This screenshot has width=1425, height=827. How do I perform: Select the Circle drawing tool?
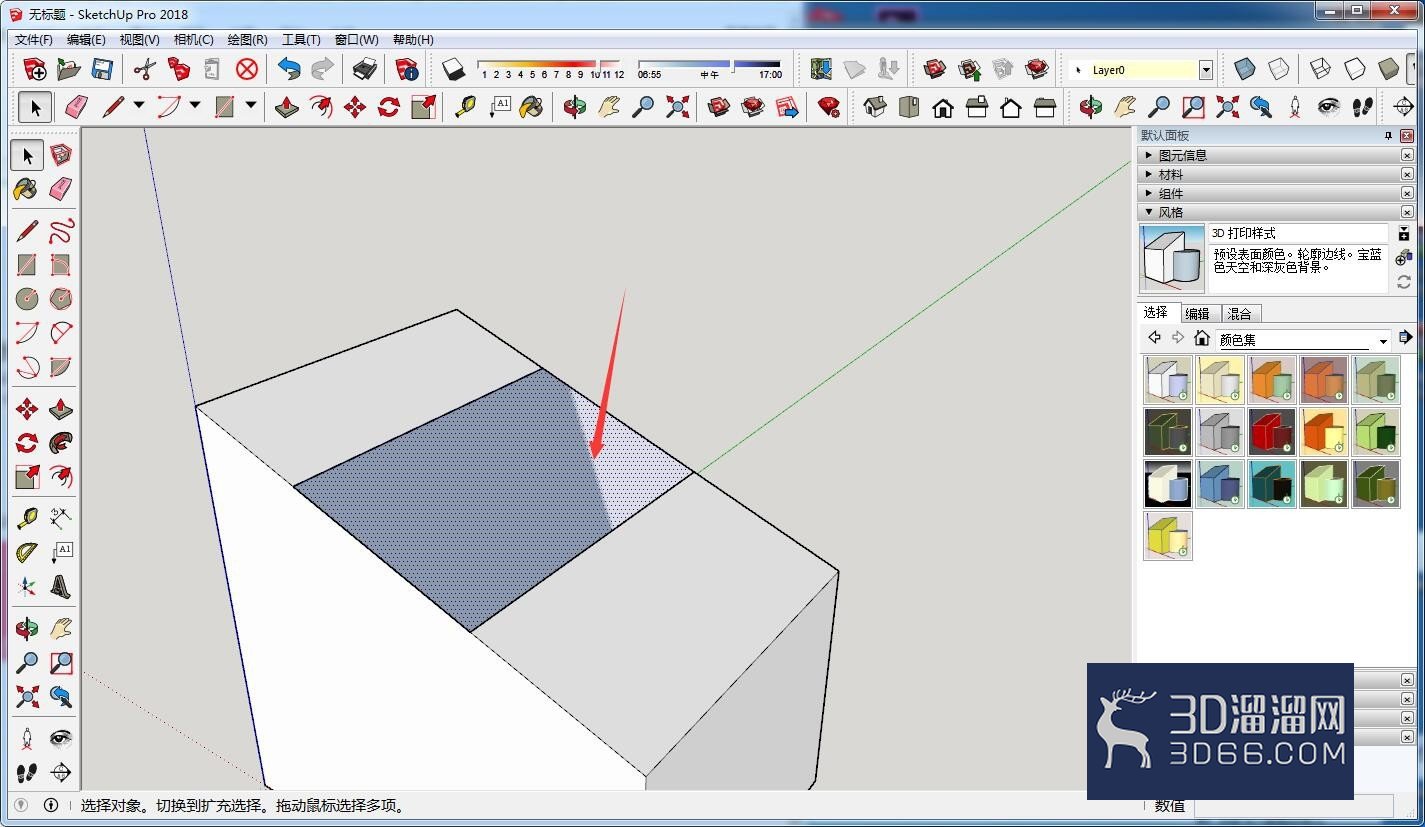pyautogui.click(x=27, y=298)
